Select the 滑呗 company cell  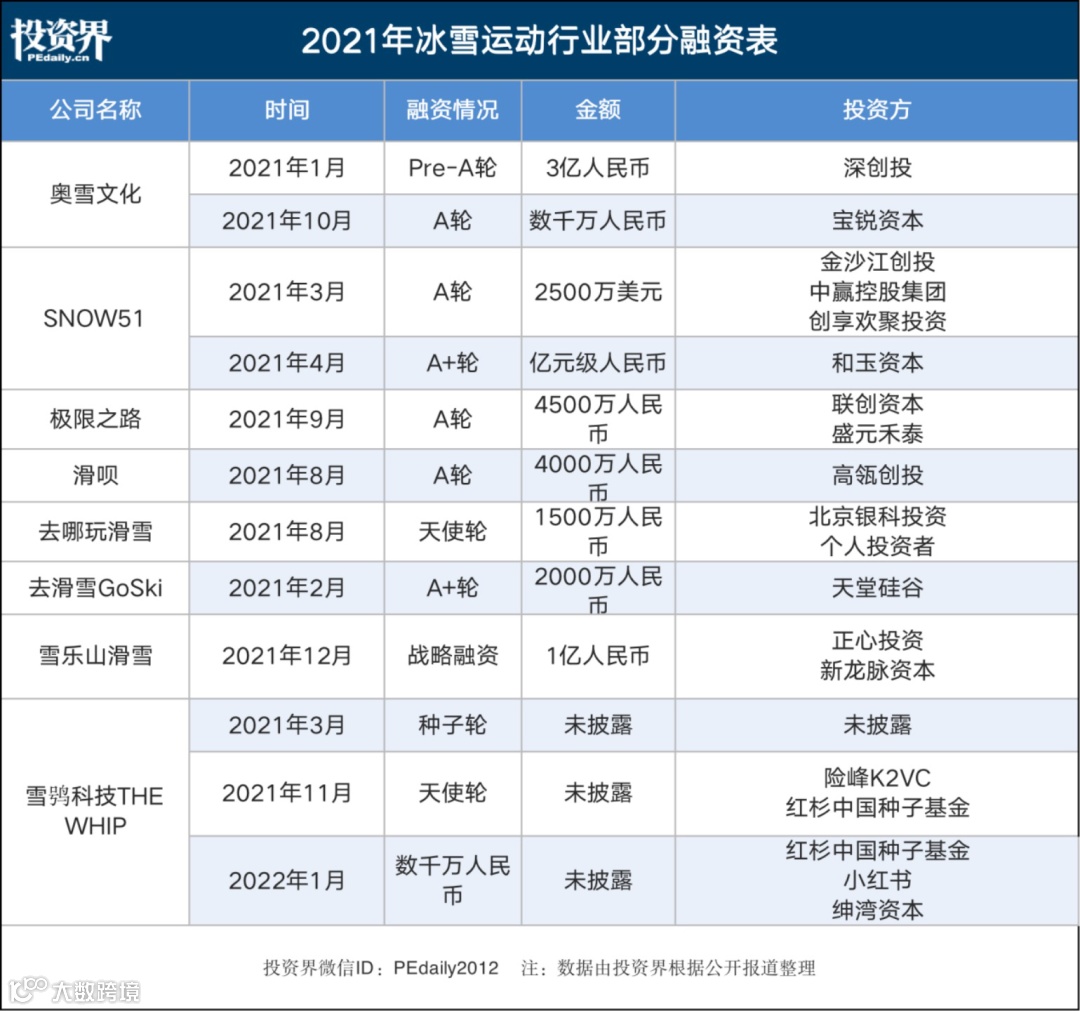(95, 475)
